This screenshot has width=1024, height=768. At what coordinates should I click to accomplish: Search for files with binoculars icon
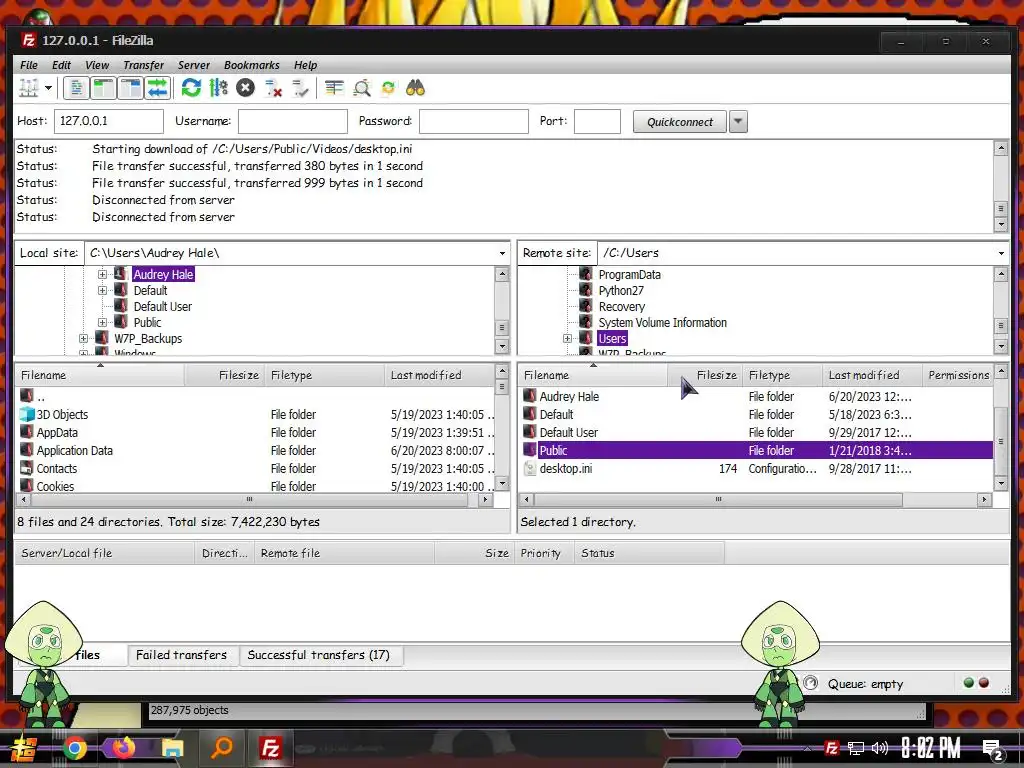pyautogui.click(x=415, y=88)
